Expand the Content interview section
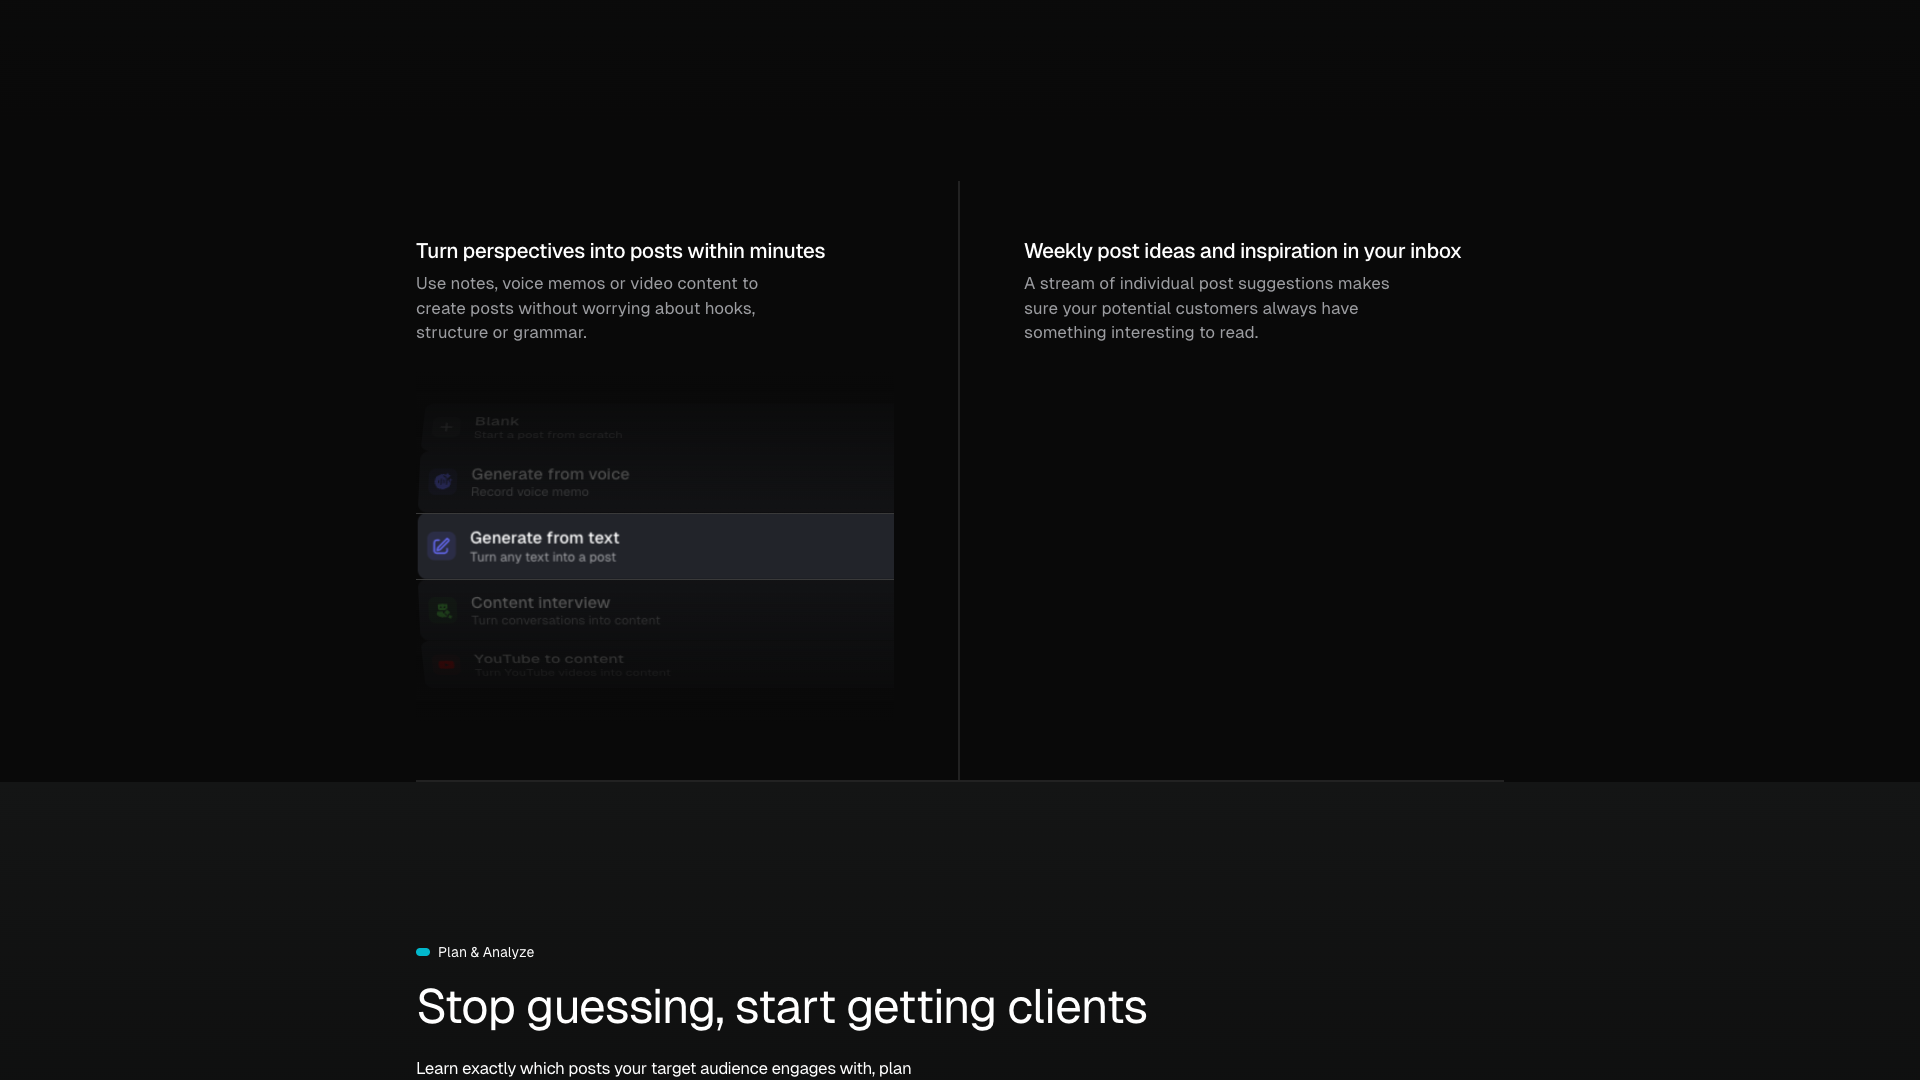Image resolution: width=1920 pixels, height=1080 pixels. [x=655, y=611]
